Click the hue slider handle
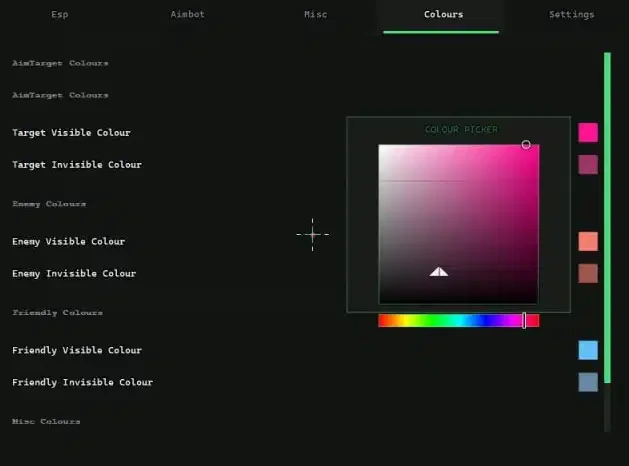This screenshot has height=466, width=629. [524, 320]
